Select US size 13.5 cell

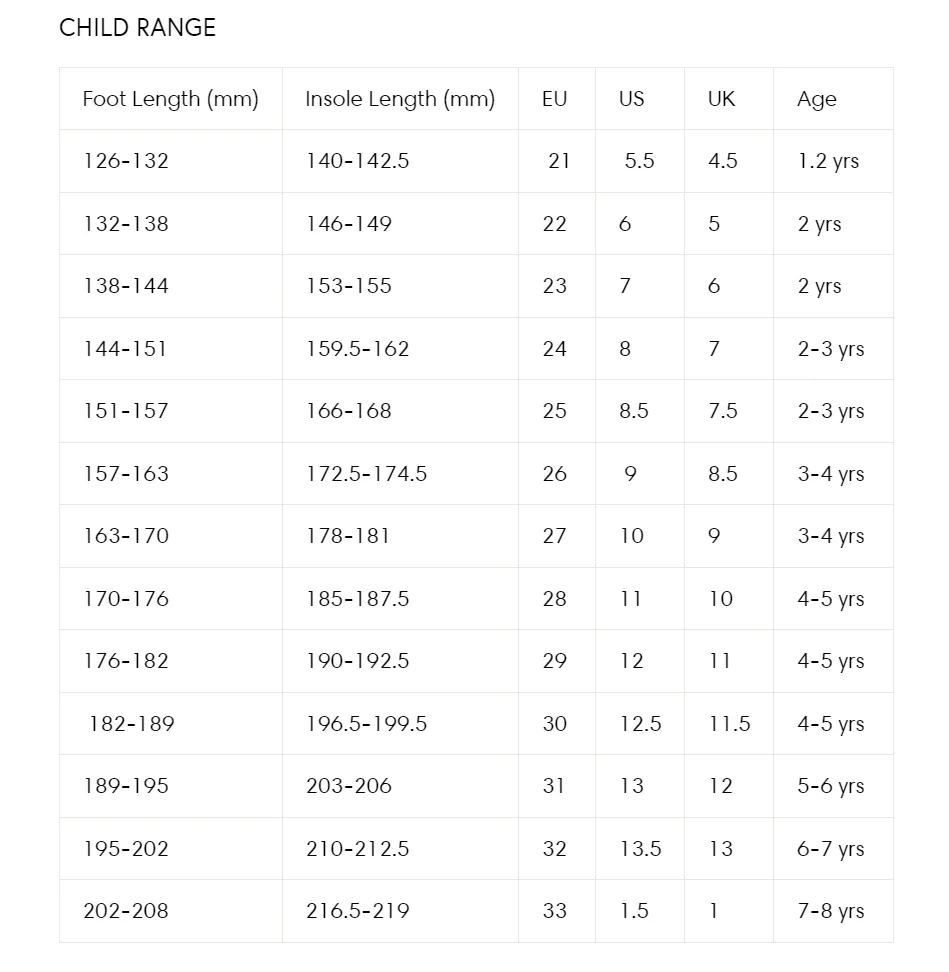pos(640,849)
